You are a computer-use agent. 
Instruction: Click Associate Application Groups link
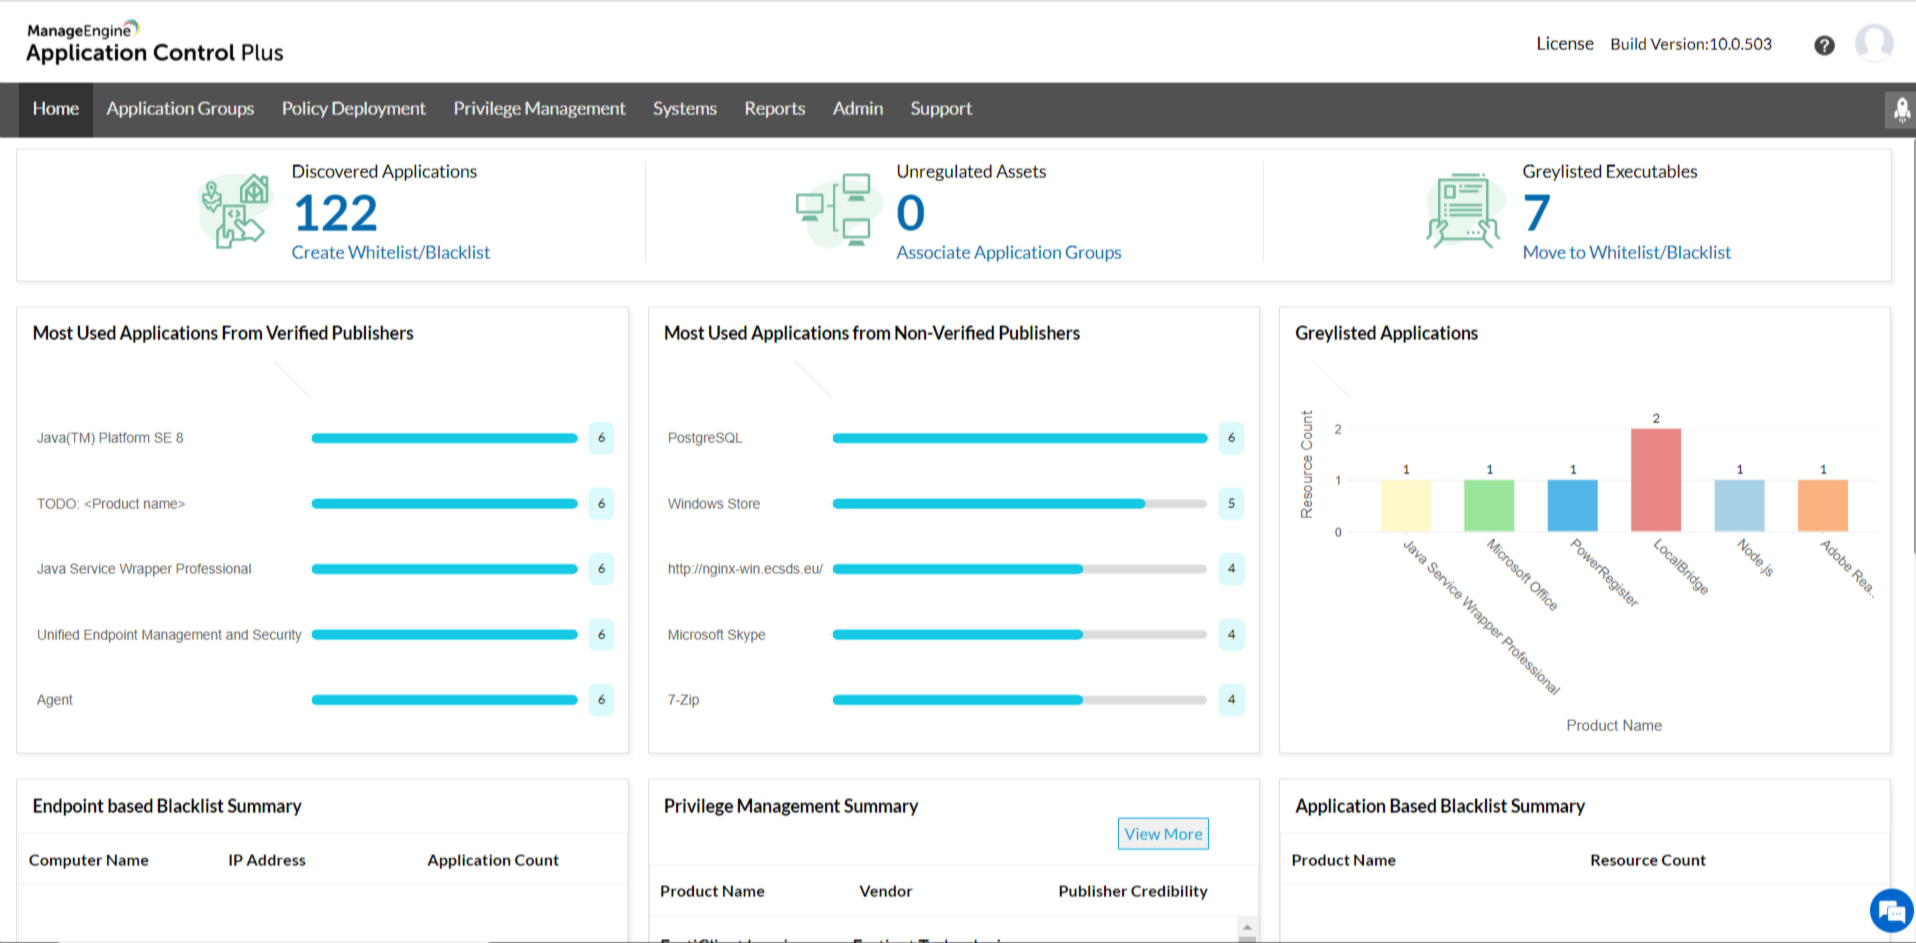coord(1009,253)
